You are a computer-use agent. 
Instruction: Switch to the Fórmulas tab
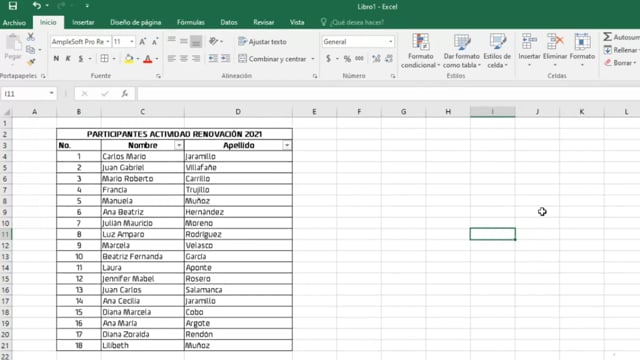click(x=191, y=22)
